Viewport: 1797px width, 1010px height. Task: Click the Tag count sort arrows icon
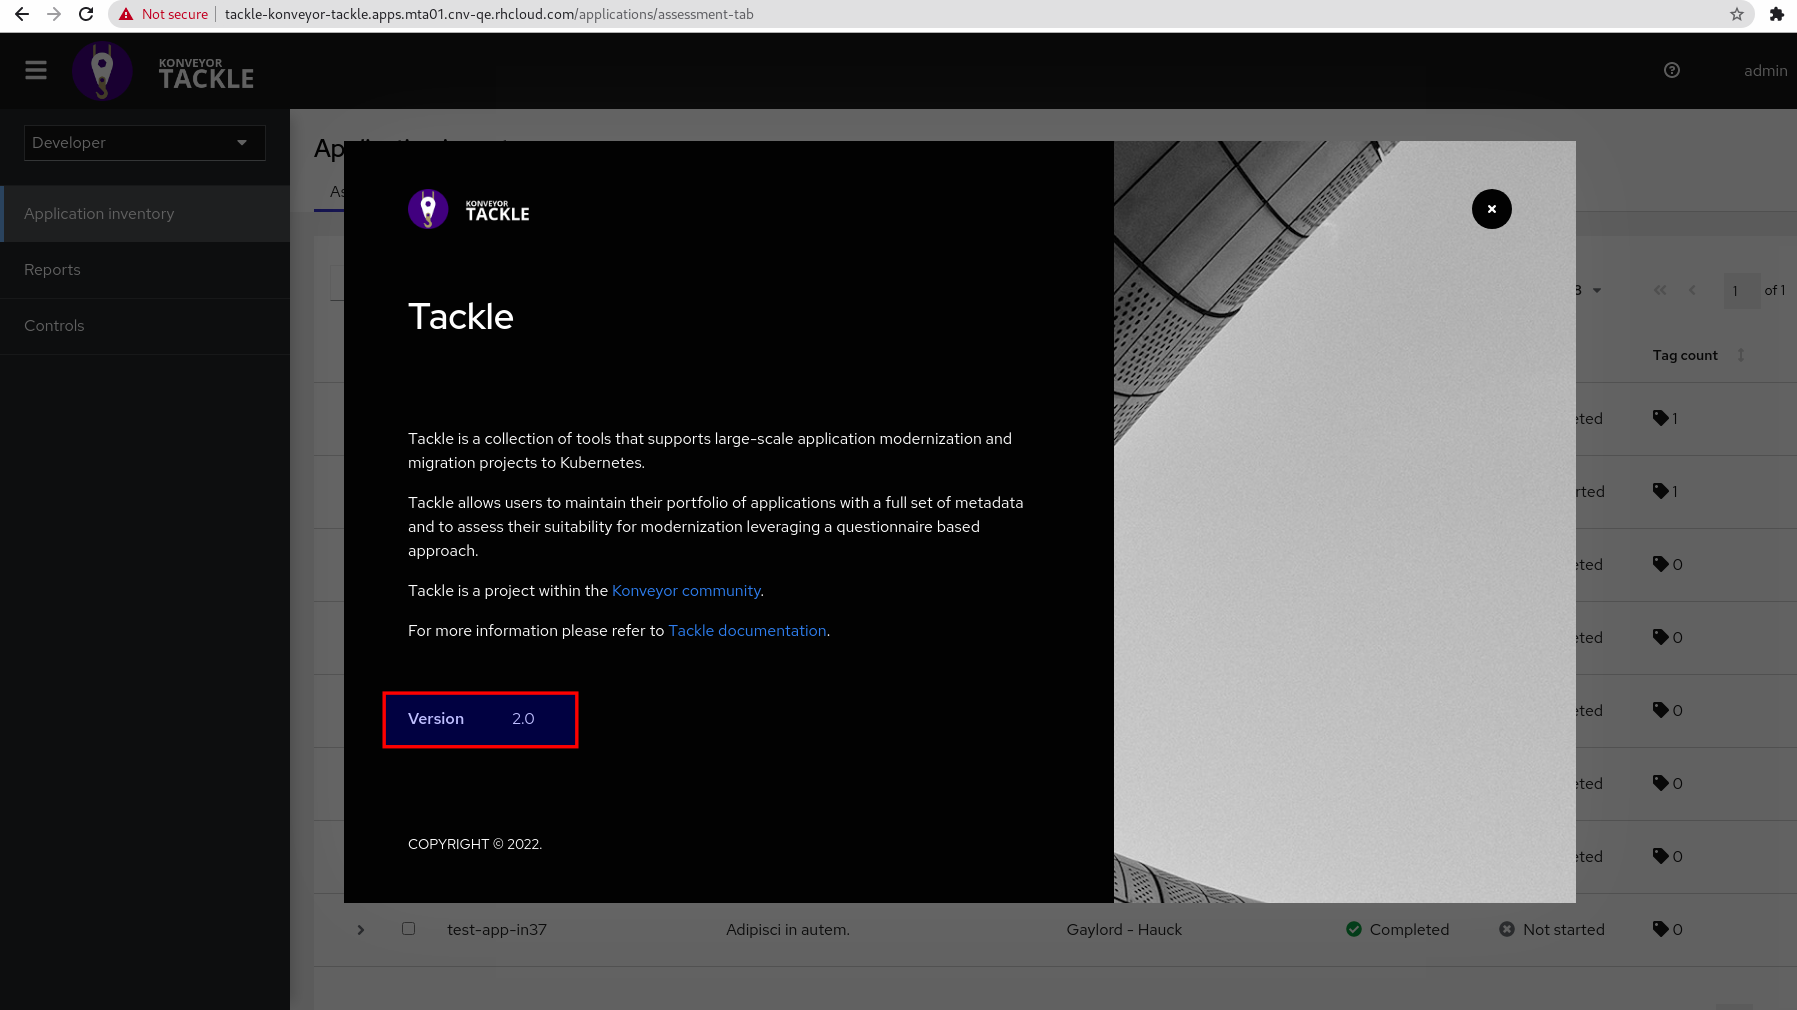1741,355
